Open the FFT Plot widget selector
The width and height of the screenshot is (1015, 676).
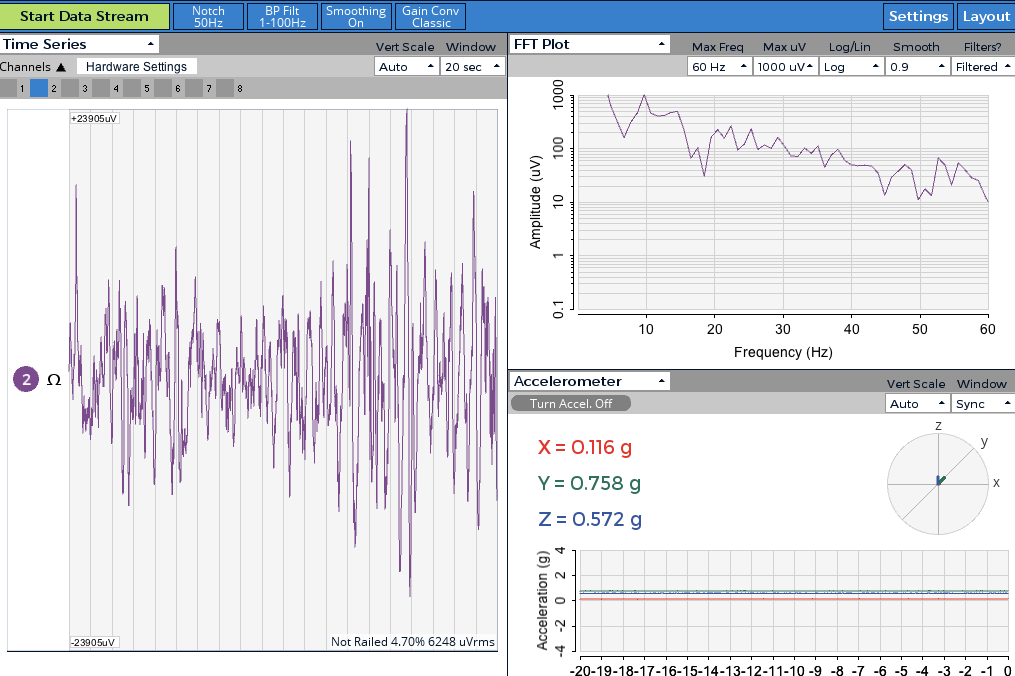point(589,44)
